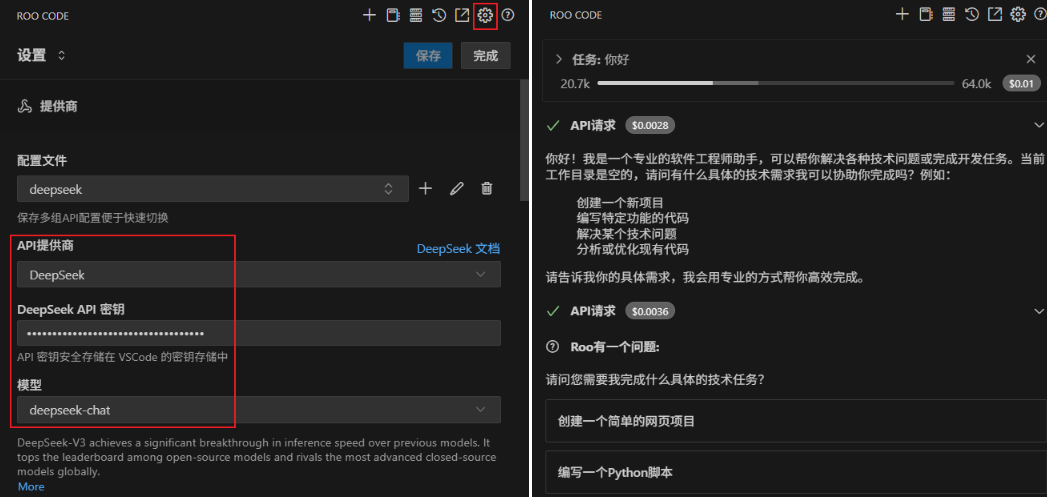The image size is (1047, 497).
Task: Open settings gear in left Roo Code panel
Action: [x=486, y=15]
